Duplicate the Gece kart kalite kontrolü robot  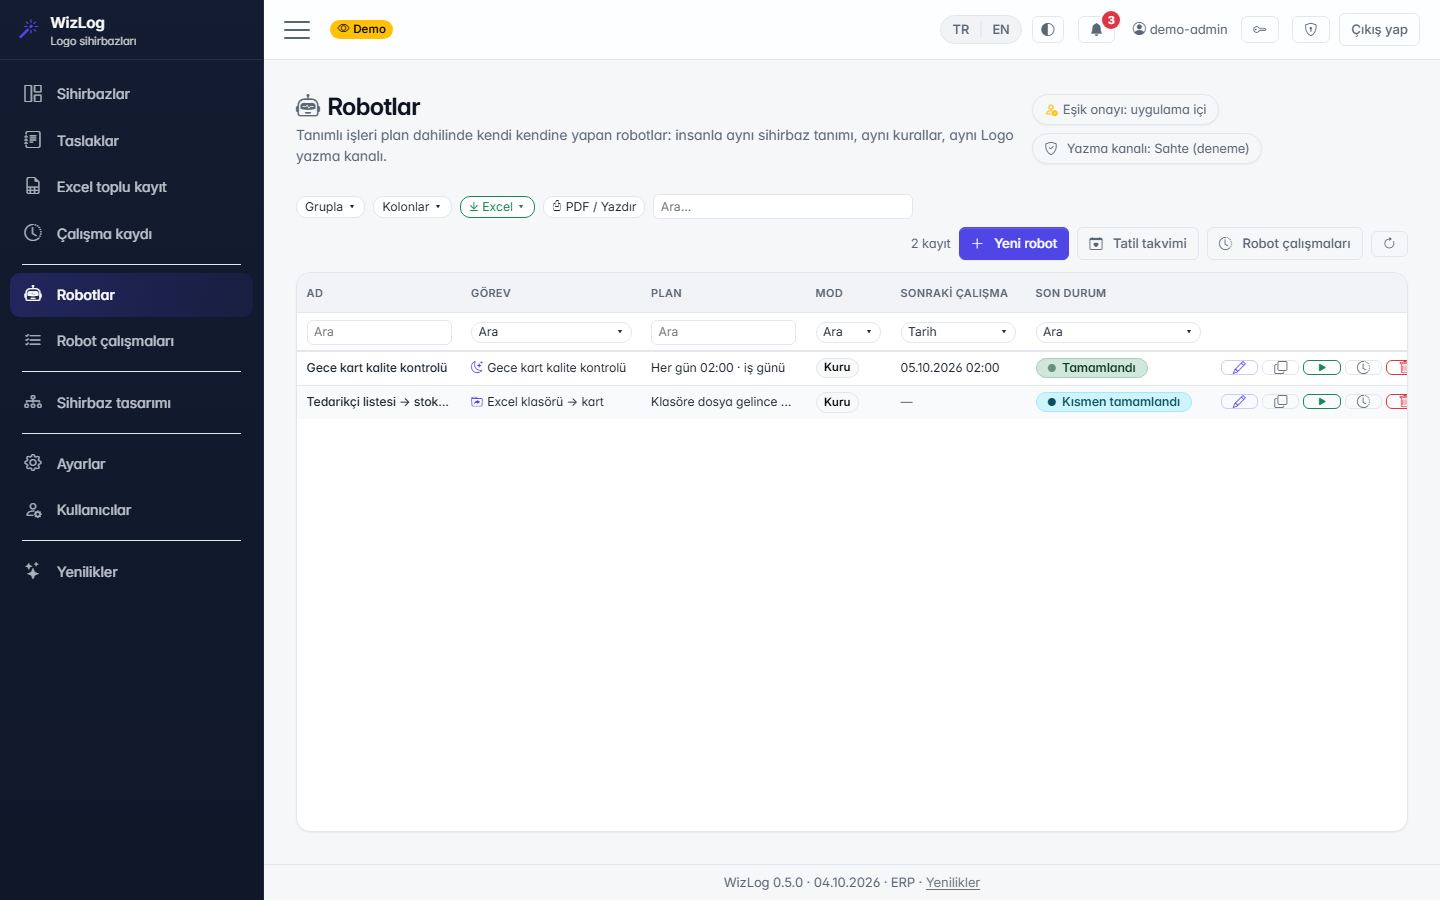(x=1280, y=368)
